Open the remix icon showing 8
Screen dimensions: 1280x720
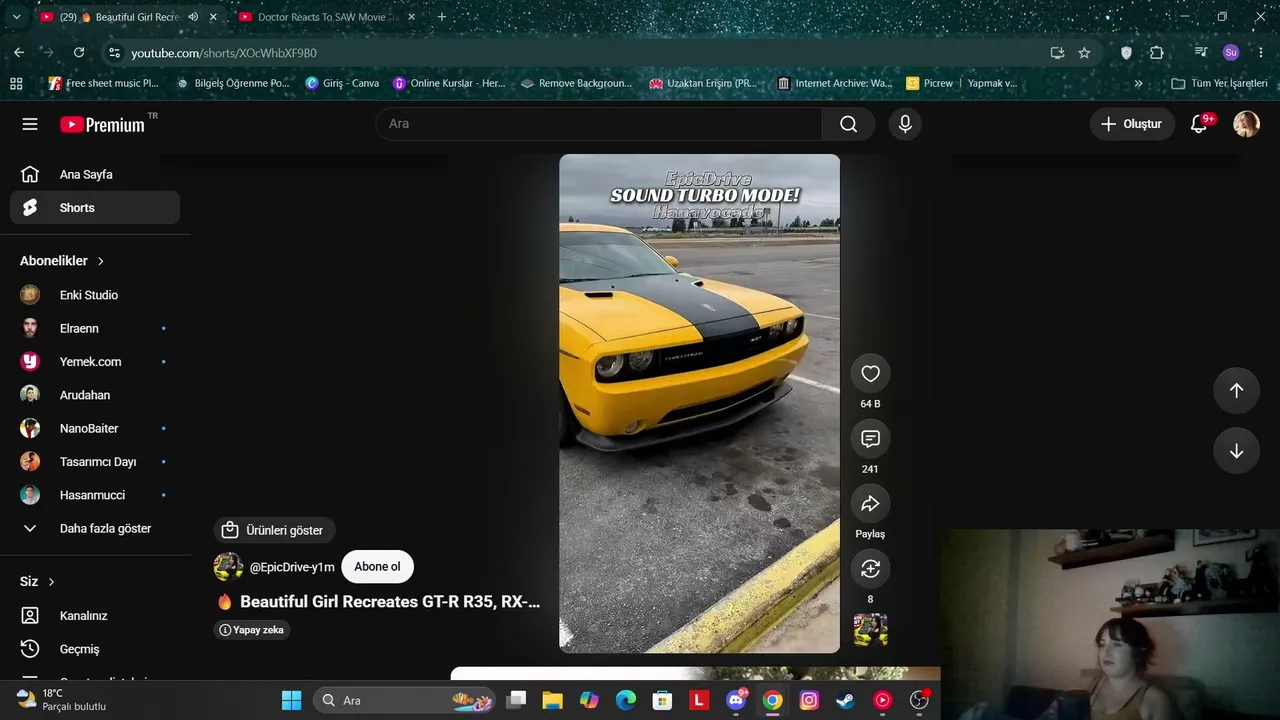[870, 569]
